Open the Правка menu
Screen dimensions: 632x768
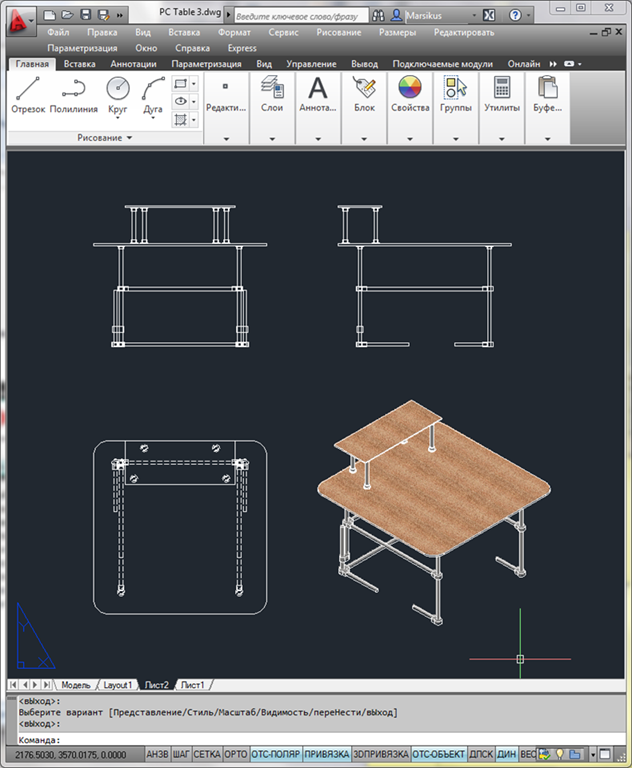coord(102,32)
